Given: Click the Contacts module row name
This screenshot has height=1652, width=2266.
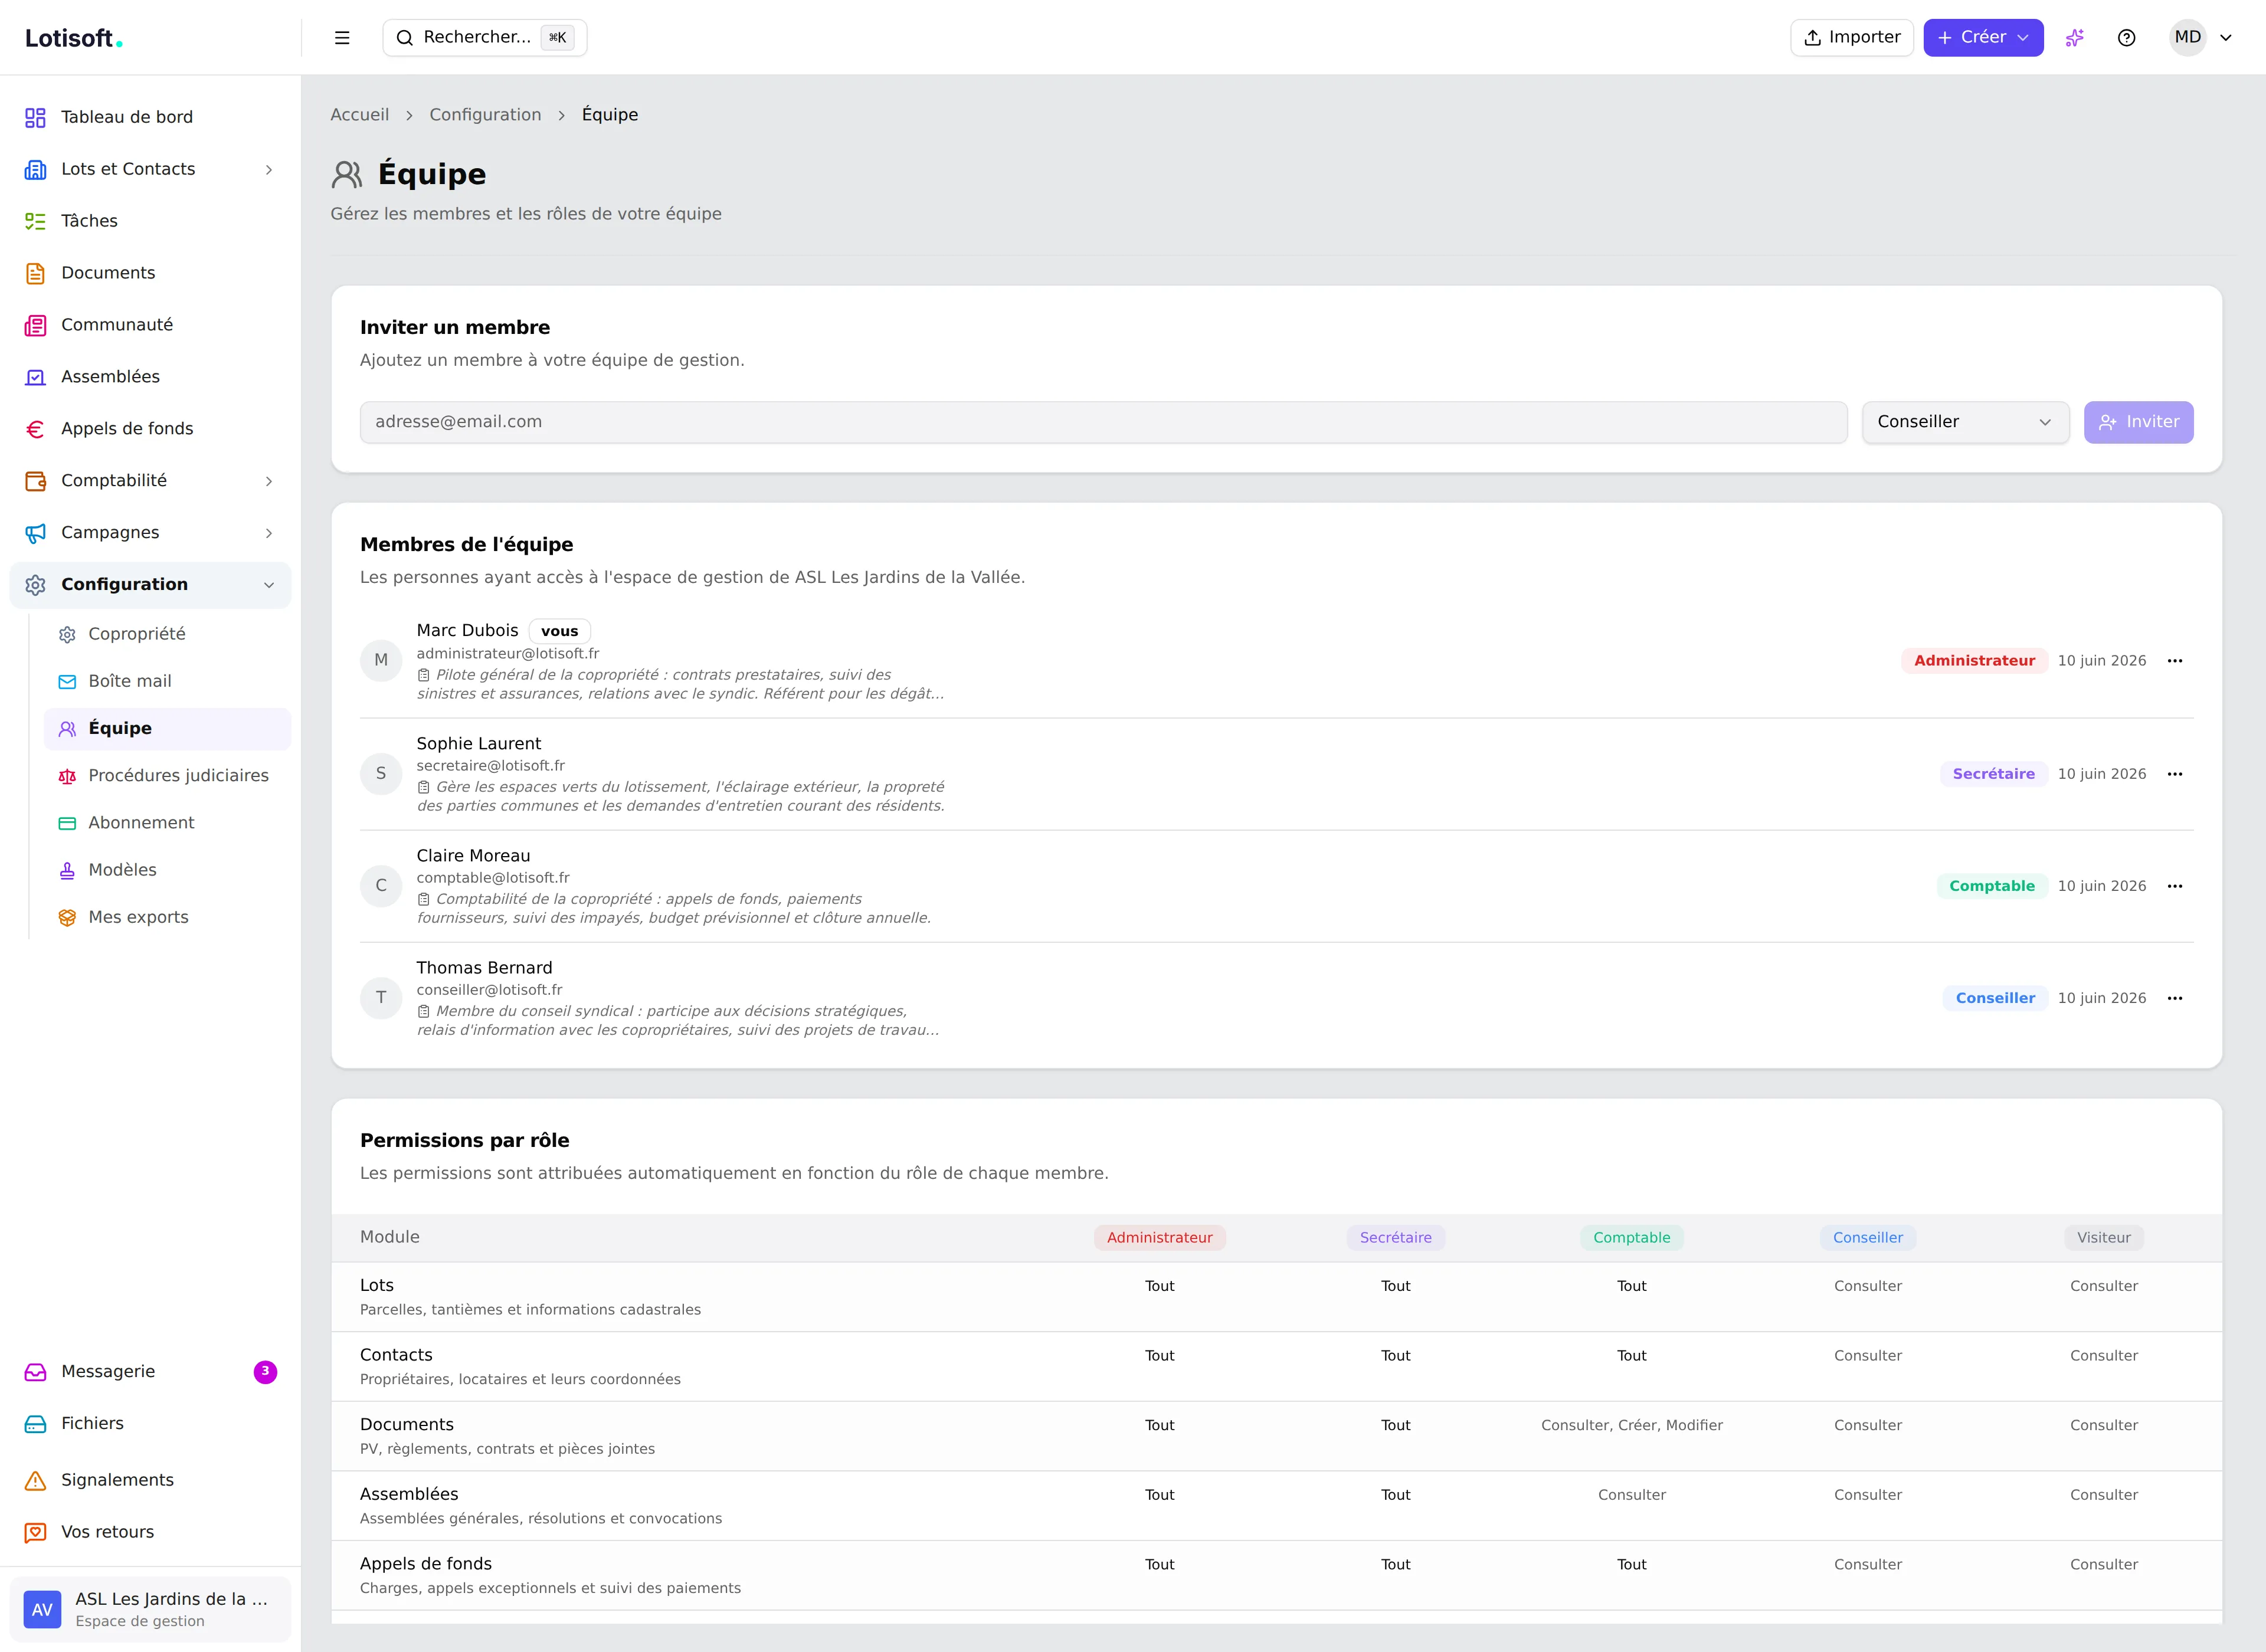Looking at the screenshot, I should point(396,1356).
